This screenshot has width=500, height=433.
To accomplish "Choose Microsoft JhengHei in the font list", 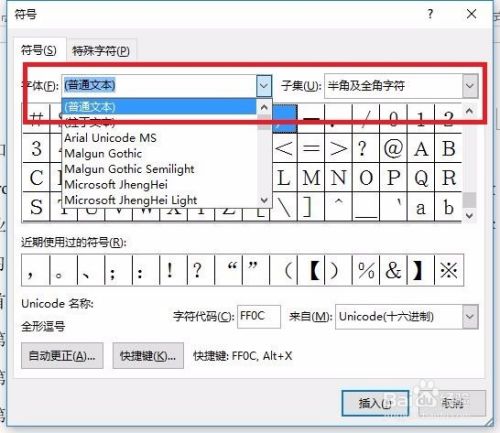I will pyautogui.click(x=159, y=184).
